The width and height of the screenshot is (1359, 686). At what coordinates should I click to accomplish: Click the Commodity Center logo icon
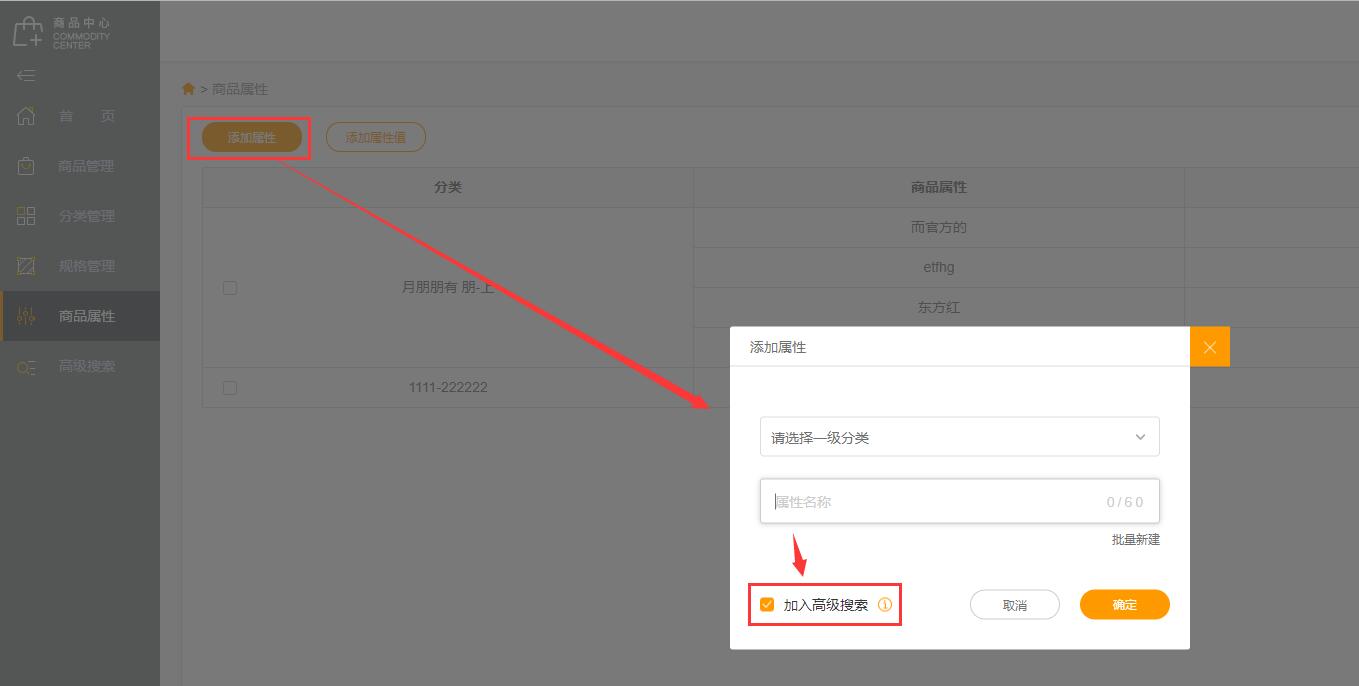(27, 32)
